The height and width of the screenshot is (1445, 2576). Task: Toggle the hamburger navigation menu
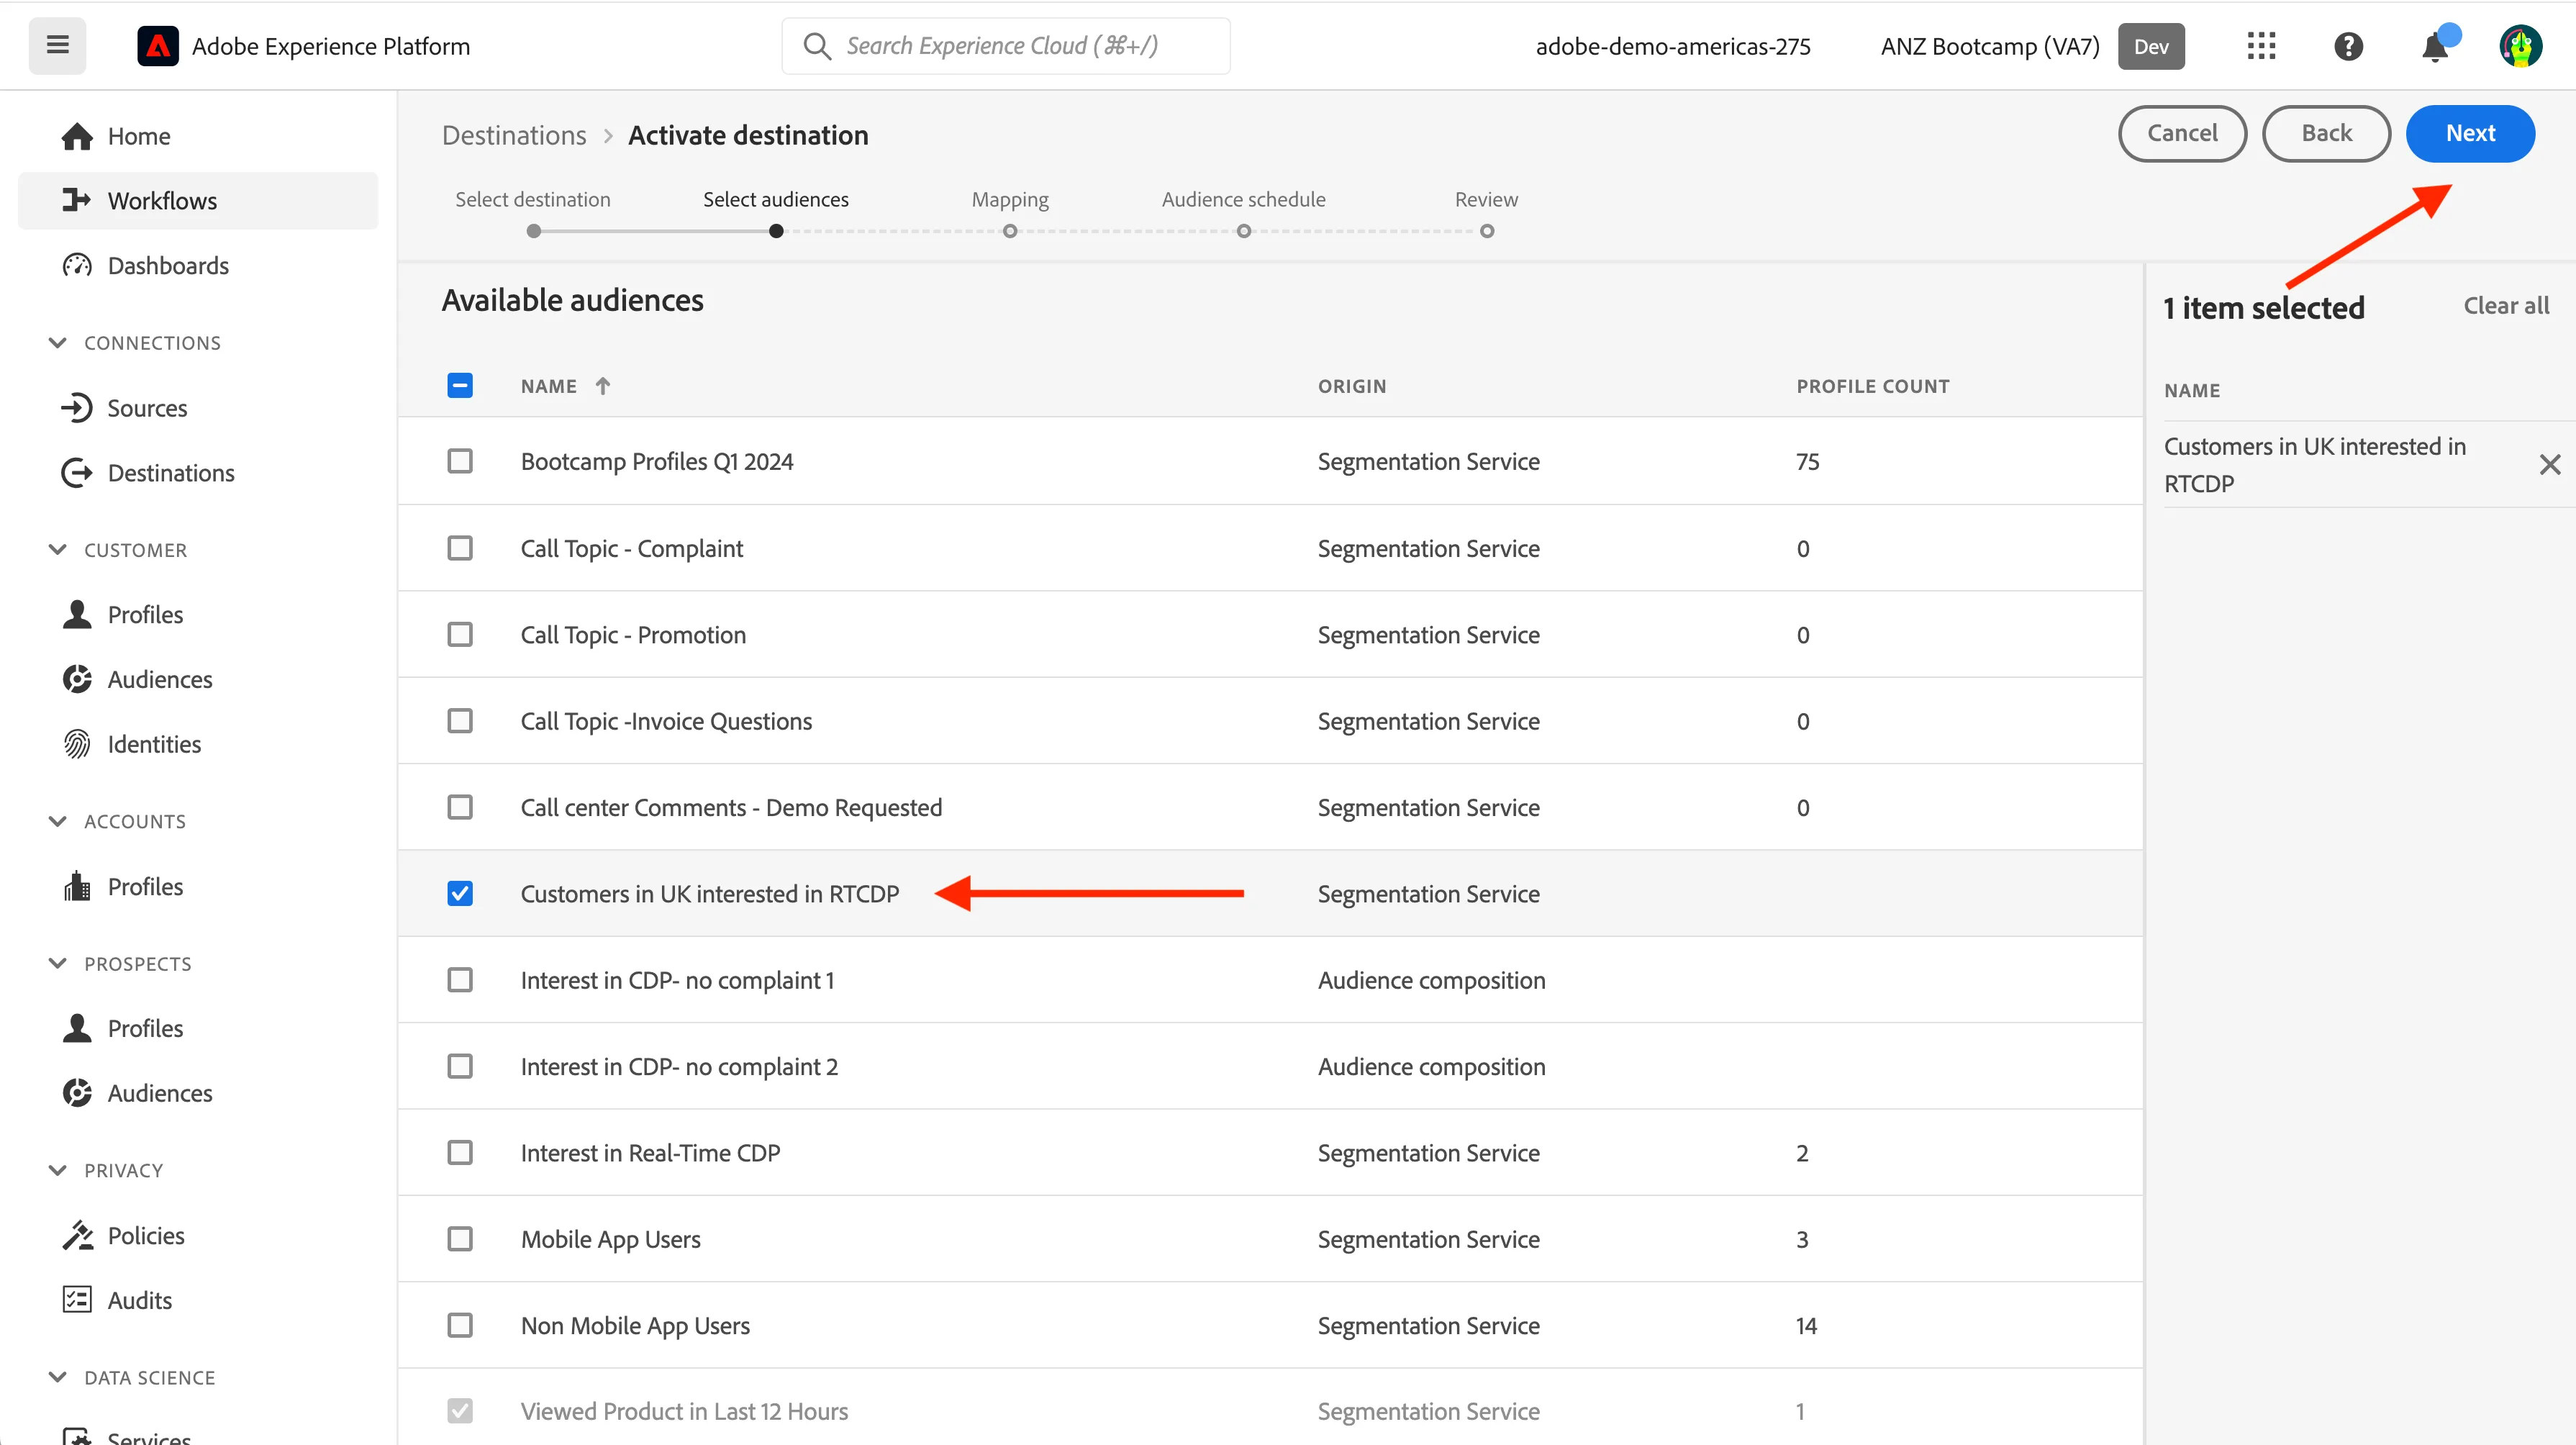coord(57,46)
